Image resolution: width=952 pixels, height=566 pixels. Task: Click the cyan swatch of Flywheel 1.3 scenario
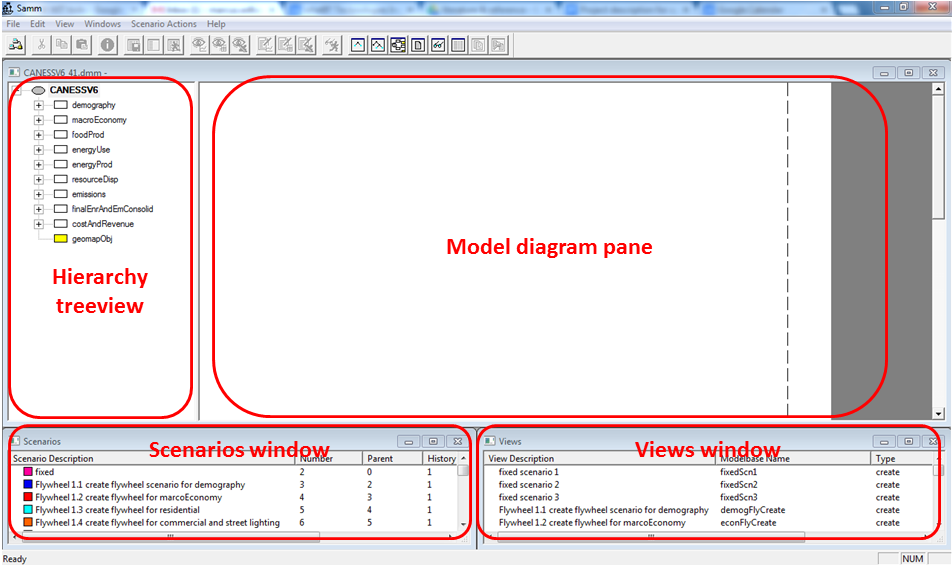pyautogui.click(x=27, y=510)
